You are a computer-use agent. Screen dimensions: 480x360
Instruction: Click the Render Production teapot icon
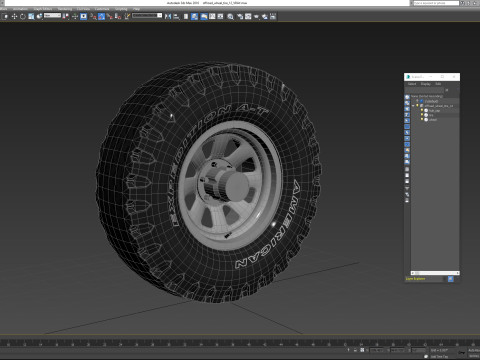click(x=256, y=16)
